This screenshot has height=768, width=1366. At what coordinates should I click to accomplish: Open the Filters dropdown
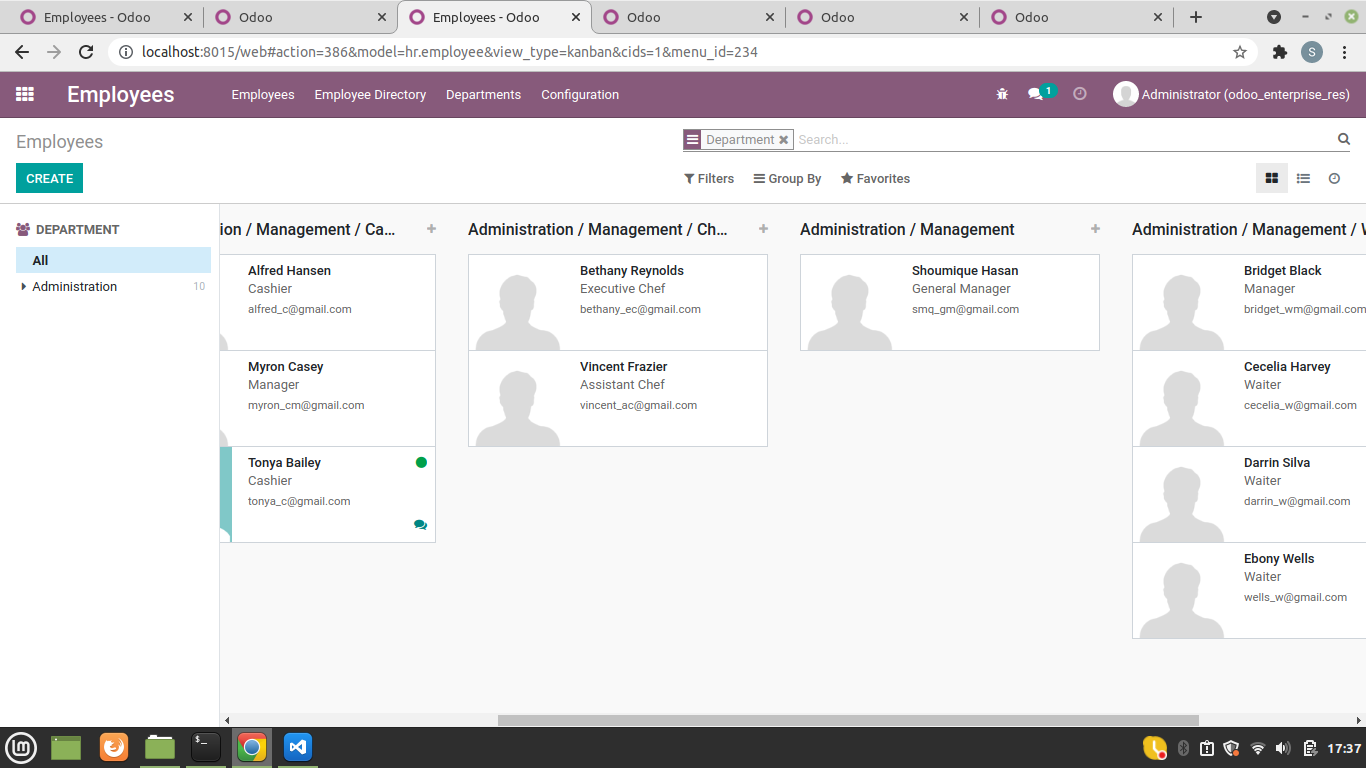(709, 178)
